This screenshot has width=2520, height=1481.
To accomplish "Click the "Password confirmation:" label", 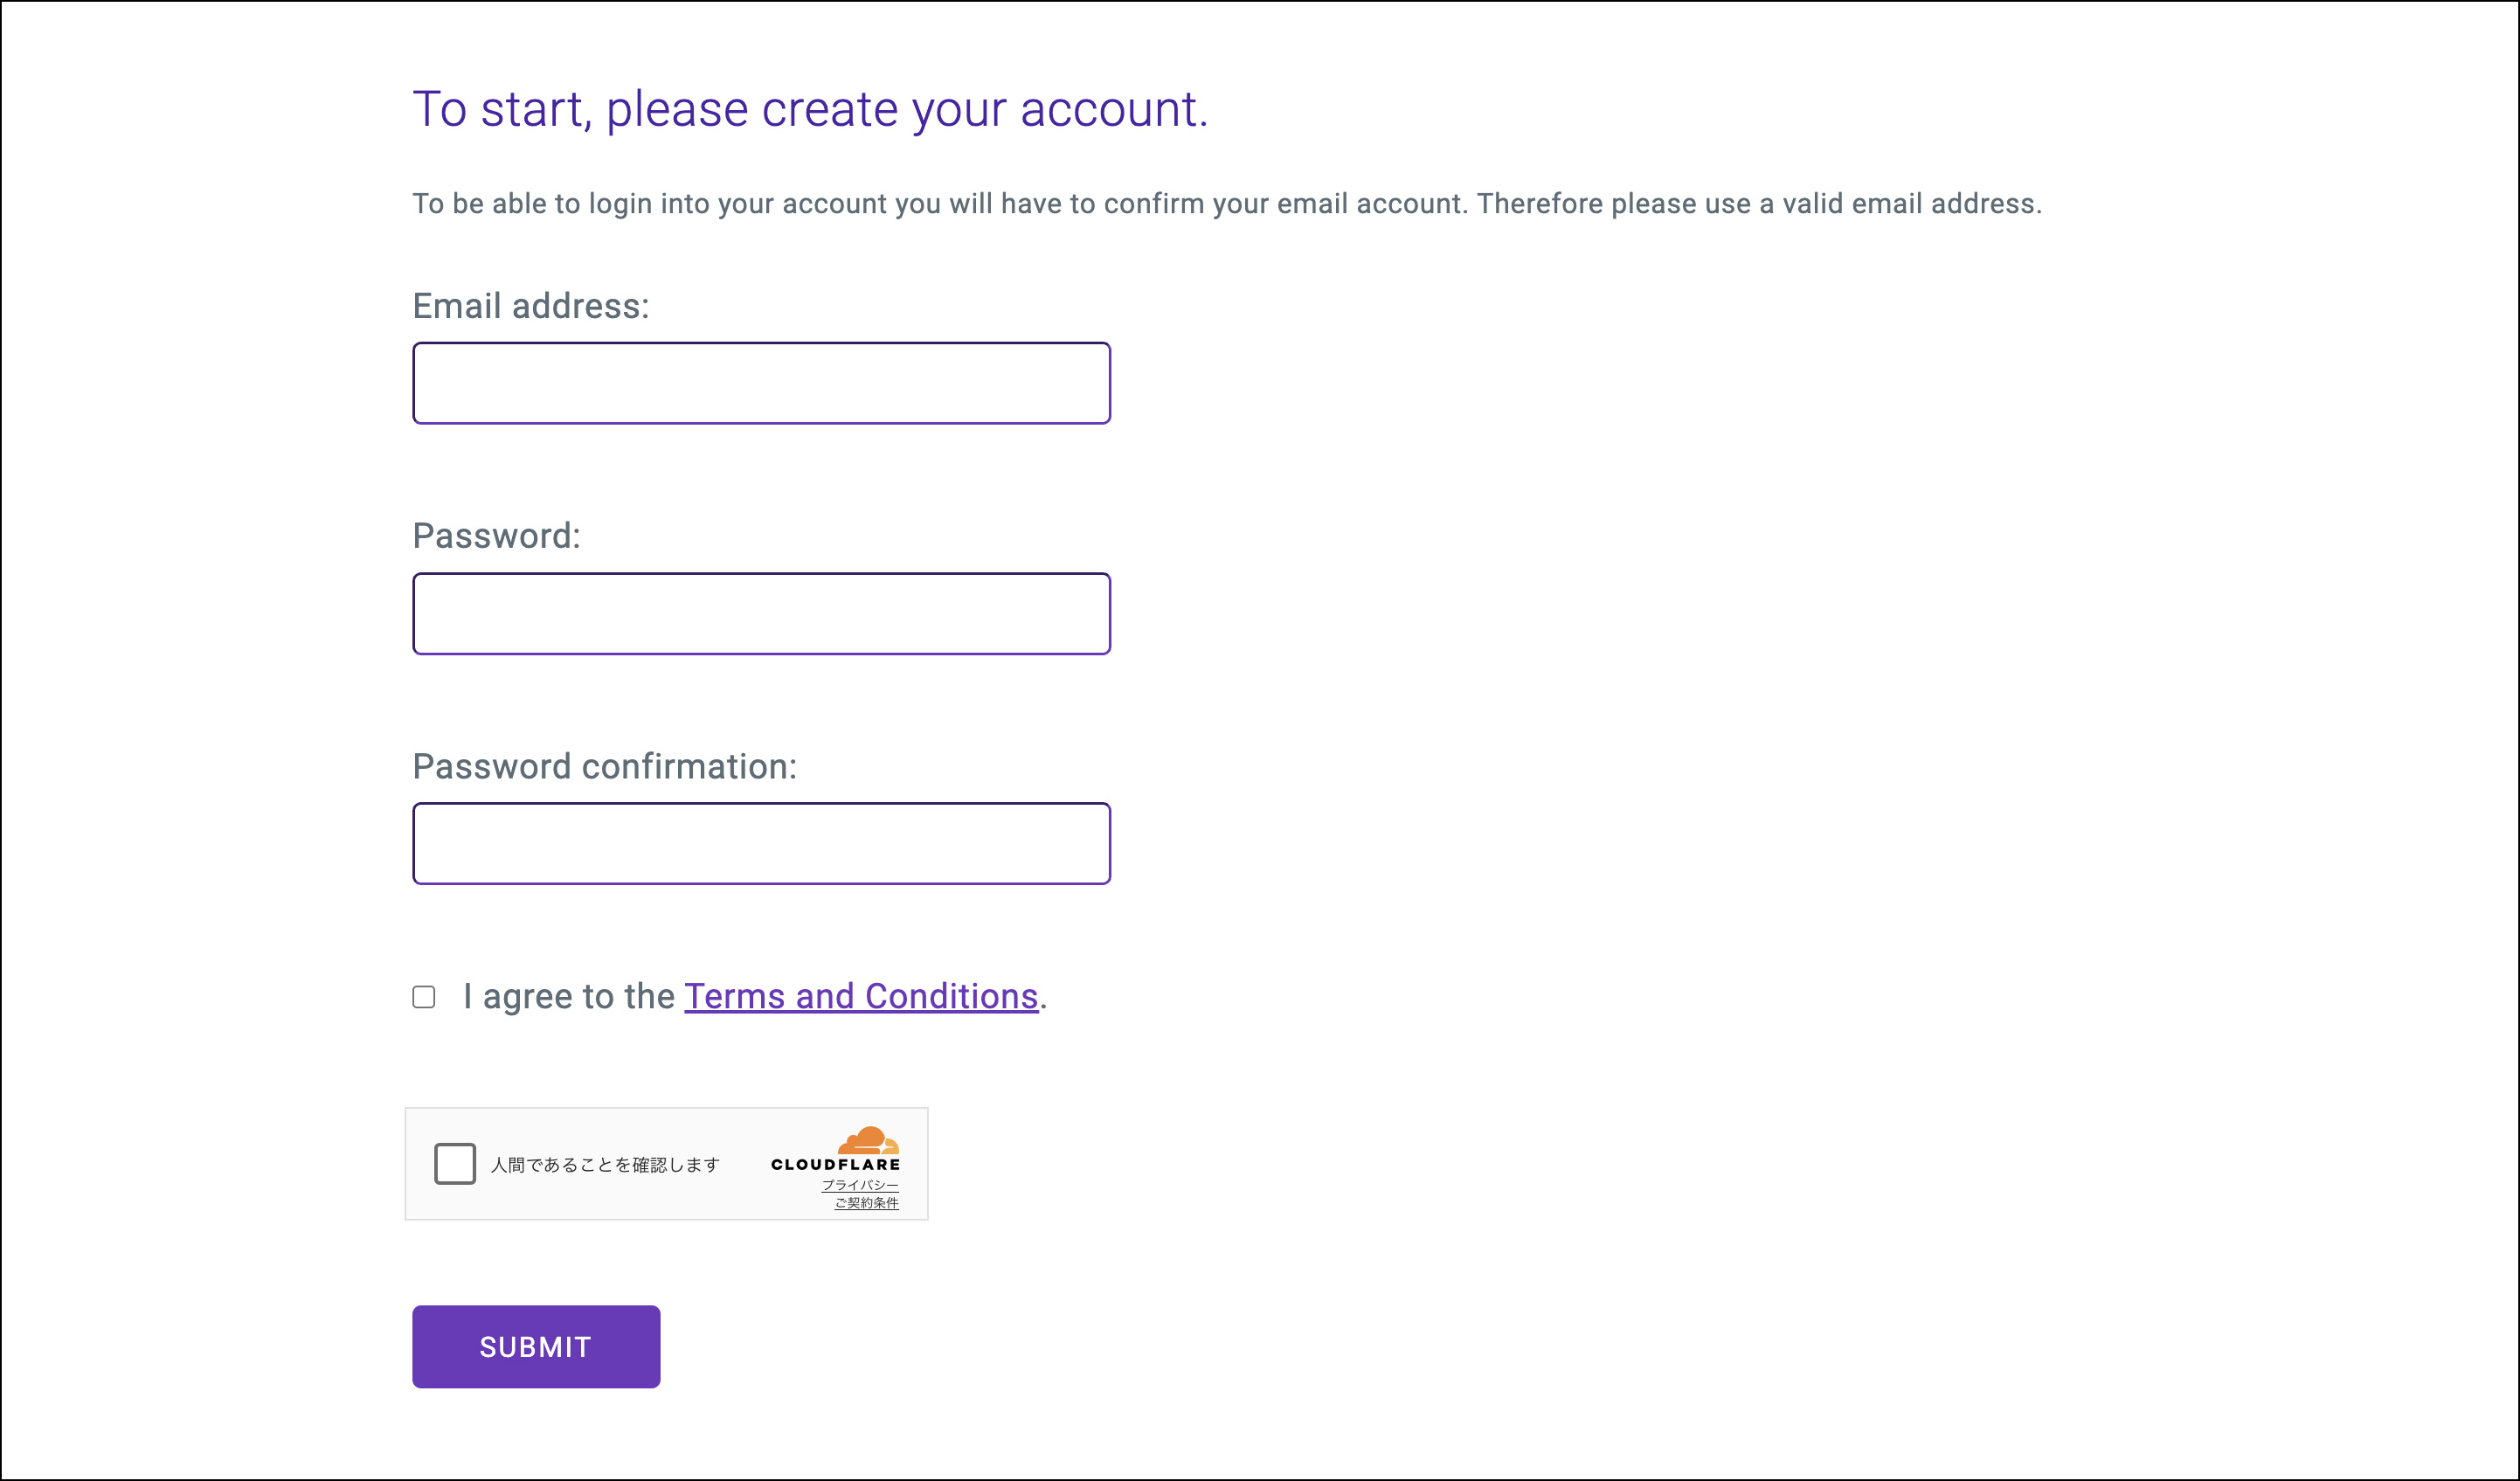I will coord(605,767).
